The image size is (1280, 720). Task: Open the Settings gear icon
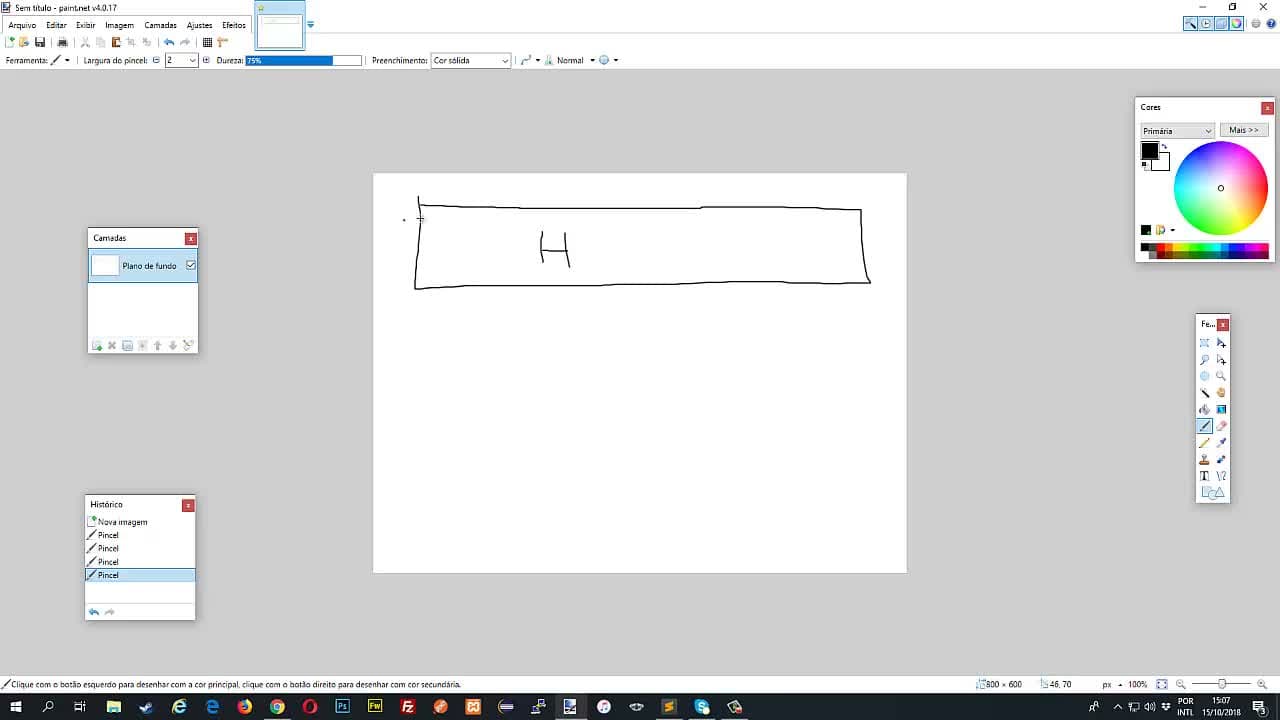tap(1256, 24)
